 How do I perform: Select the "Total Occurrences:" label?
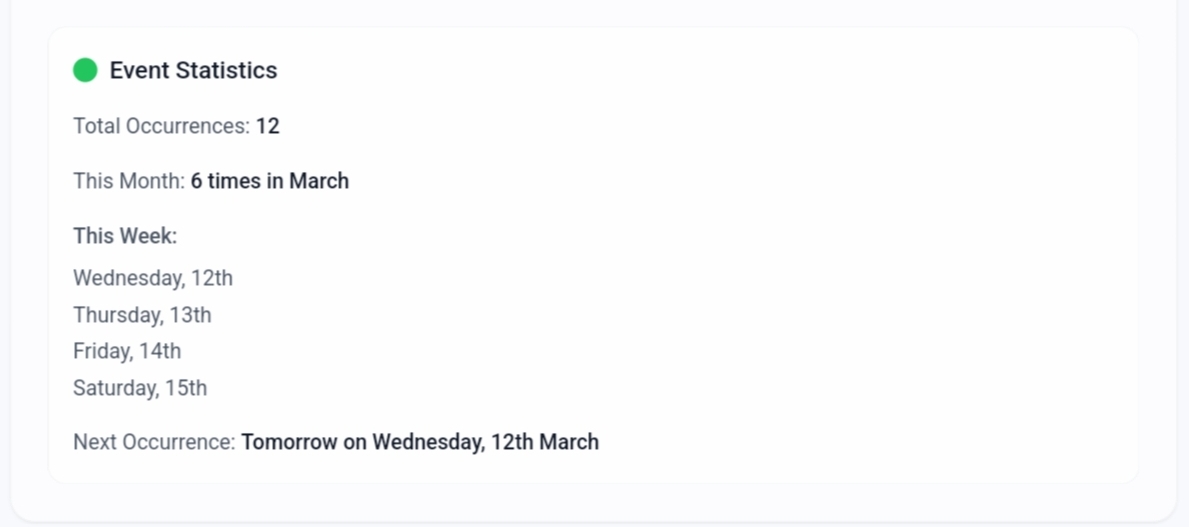(161, 126)
